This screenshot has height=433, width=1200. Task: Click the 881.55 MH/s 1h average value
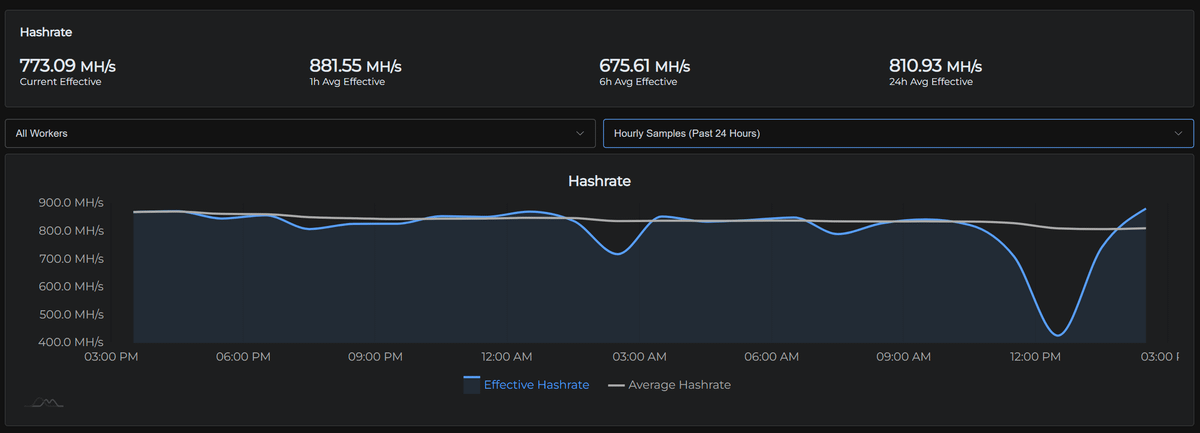356,67
